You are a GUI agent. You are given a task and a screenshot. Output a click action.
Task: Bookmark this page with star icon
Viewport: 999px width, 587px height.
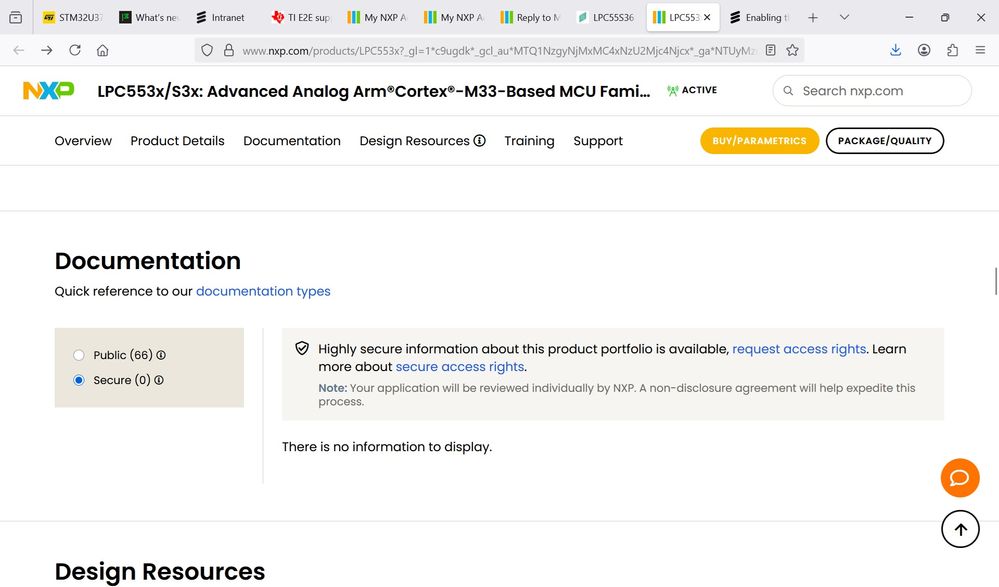pos(792,50)
